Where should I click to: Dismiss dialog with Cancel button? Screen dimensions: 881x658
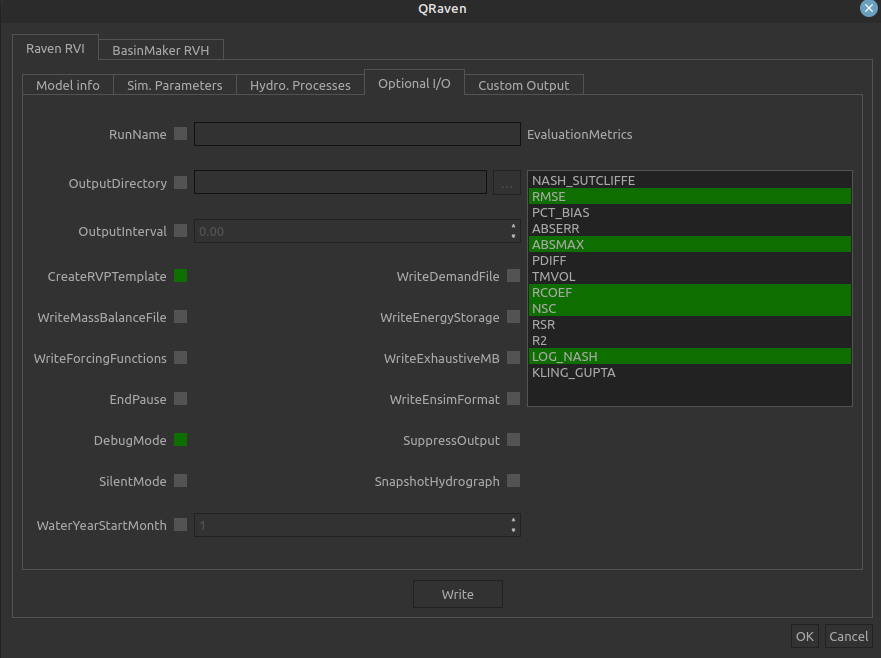click(x=848, y=636)
